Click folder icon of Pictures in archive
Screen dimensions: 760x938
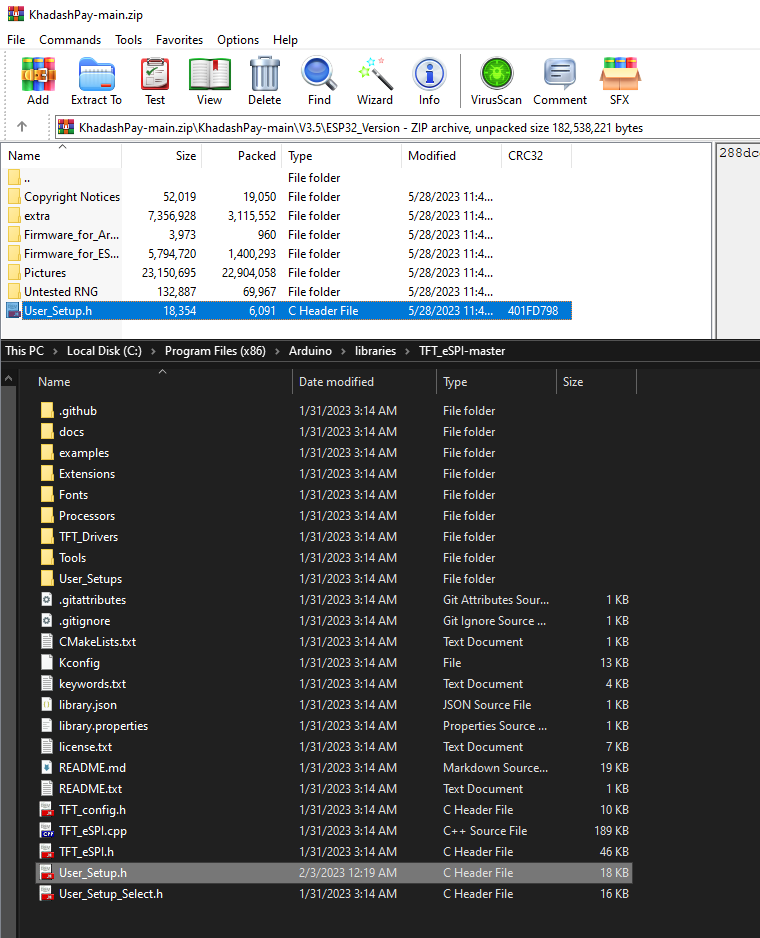tap(14, 272)
